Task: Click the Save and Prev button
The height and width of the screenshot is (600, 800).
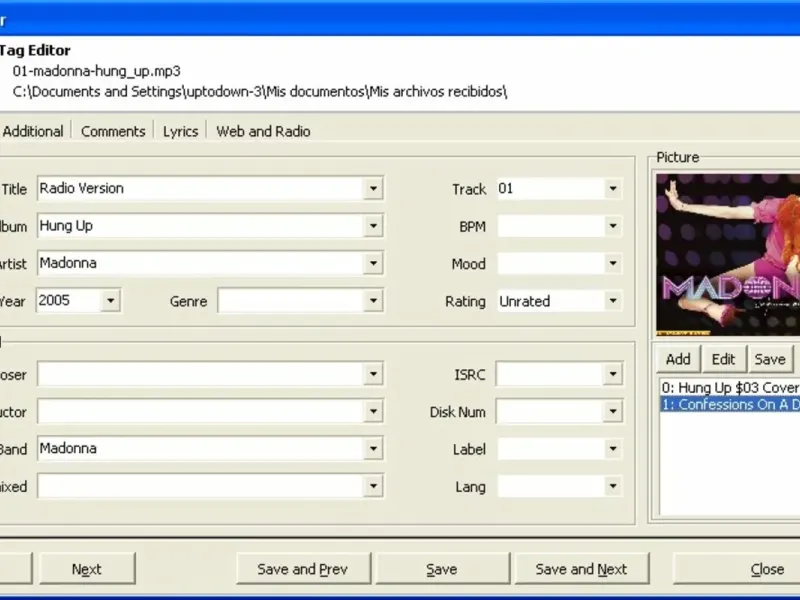Action: [303, 569]
